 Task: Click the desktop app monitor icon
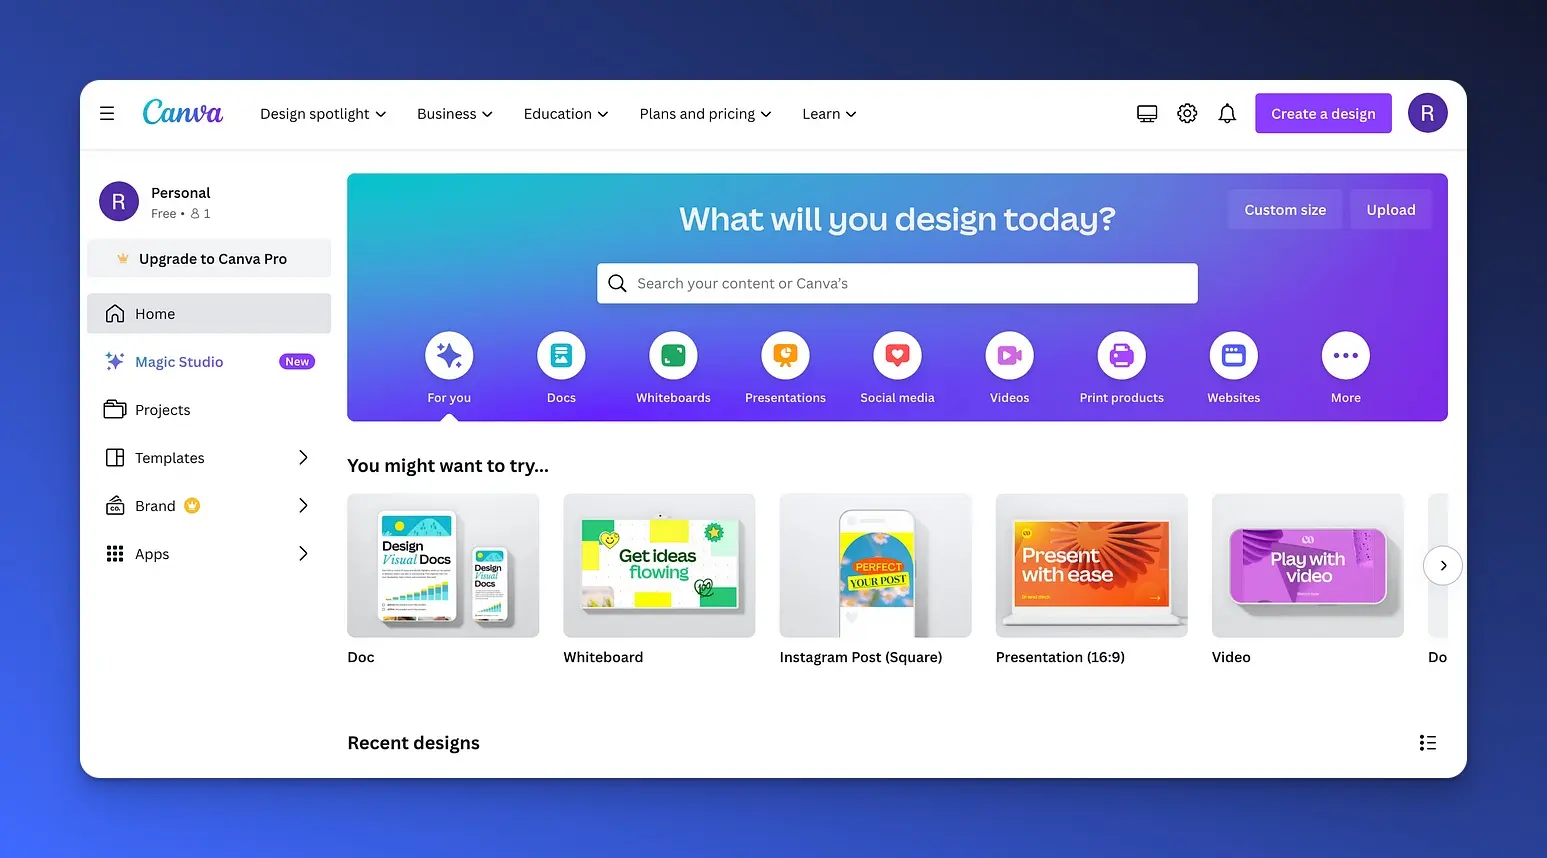[x=1147, y=114]
